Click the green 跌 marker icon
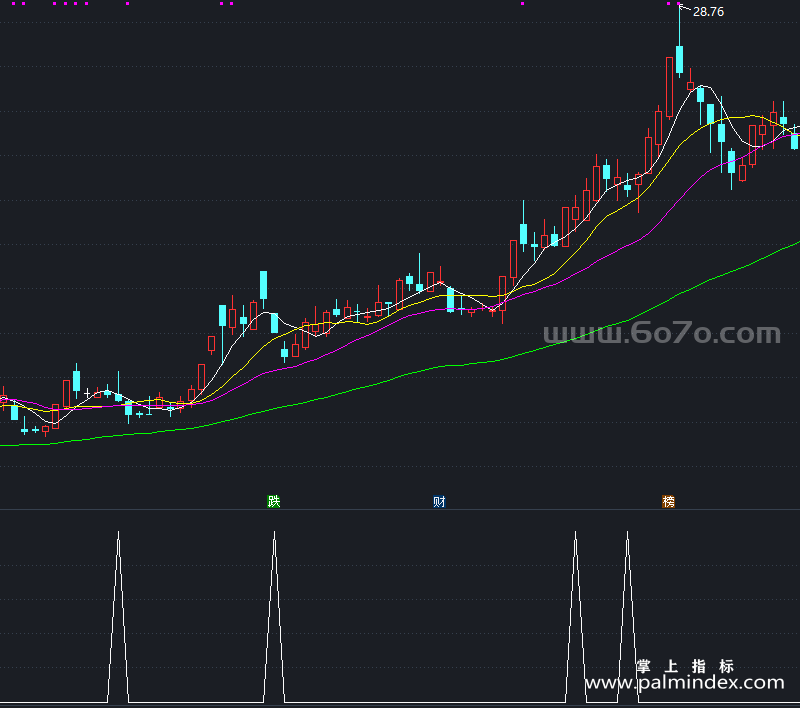 (x=274, y=501)
